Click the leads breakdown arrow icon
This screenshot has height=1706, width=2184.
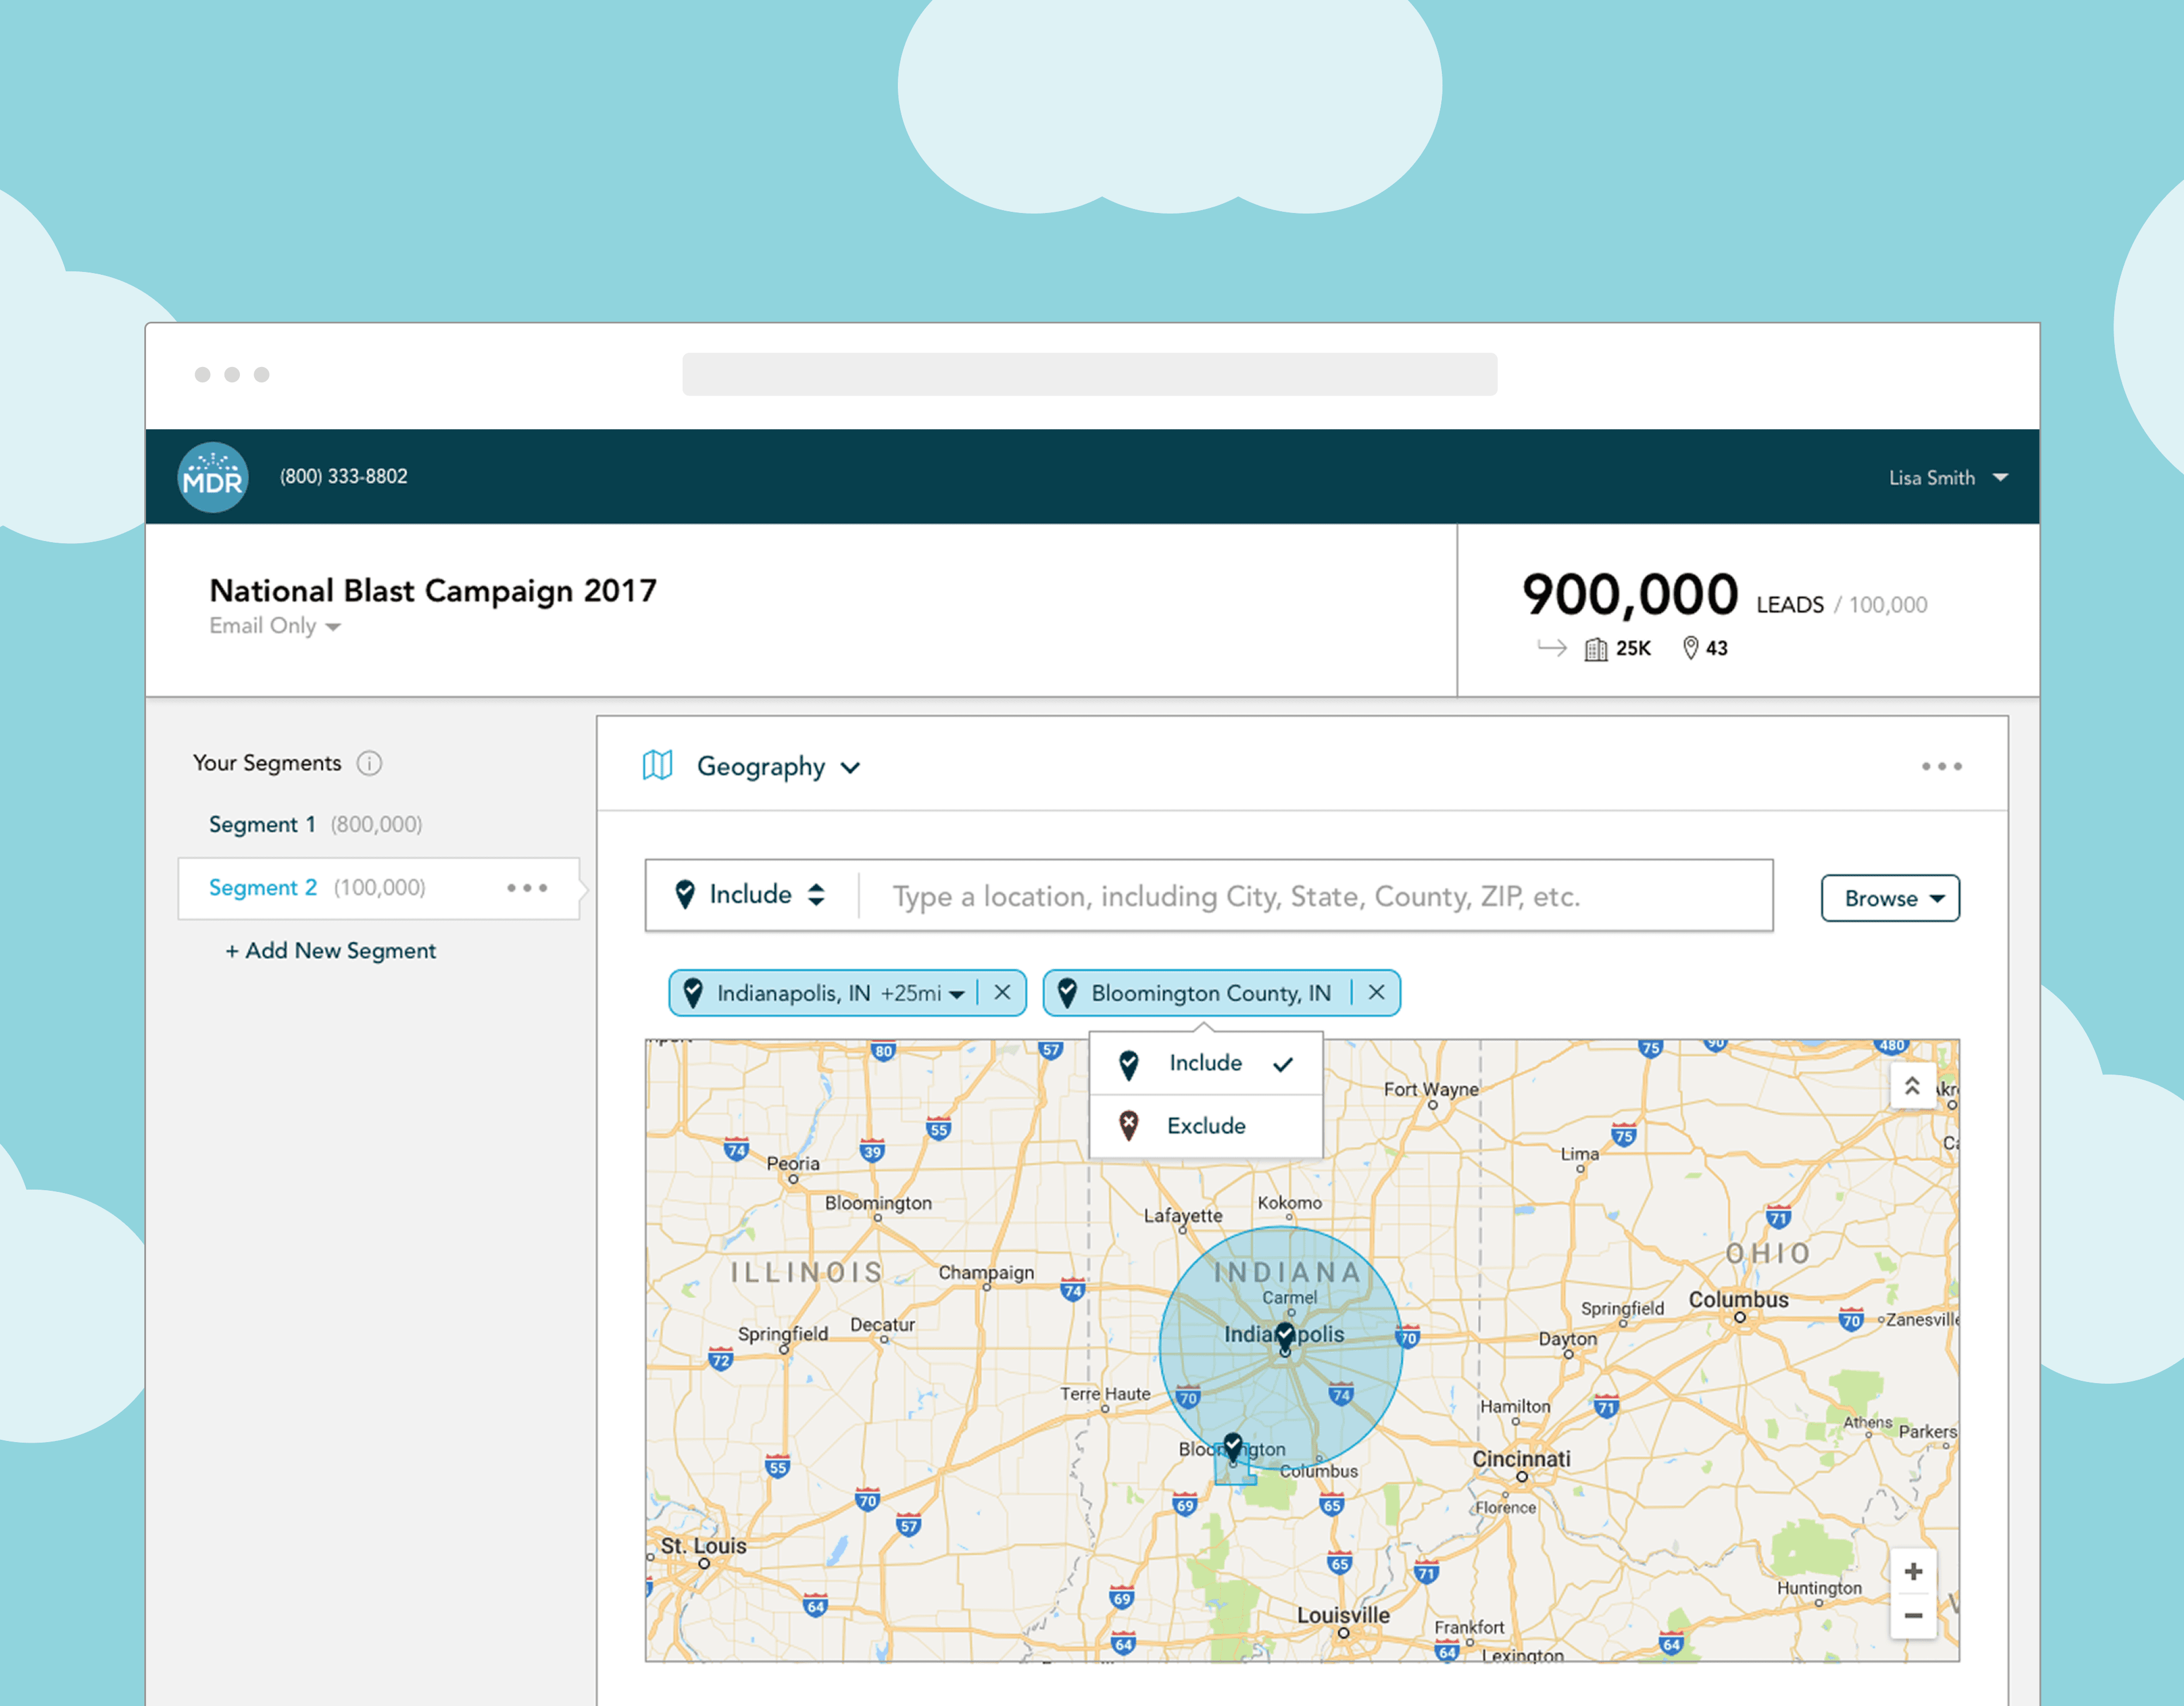click(x=1551, y=648)
